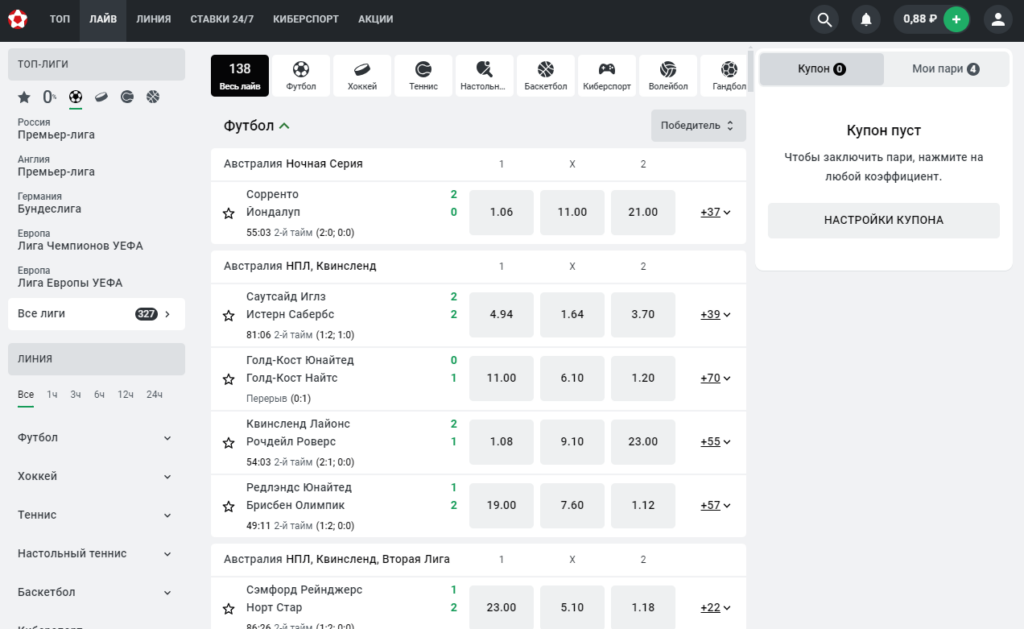This screenshot has height=629, width=1024.
Task: Favorite the Квинсленд Лайонс match star
Action: click(x=229, y=443)
